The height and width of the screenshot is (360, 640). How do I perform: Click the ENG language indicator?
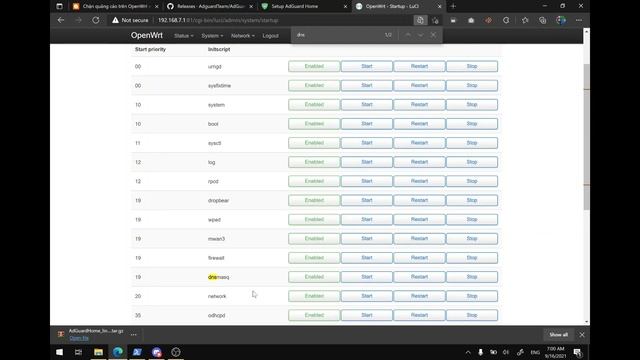(x=535, y=352)
